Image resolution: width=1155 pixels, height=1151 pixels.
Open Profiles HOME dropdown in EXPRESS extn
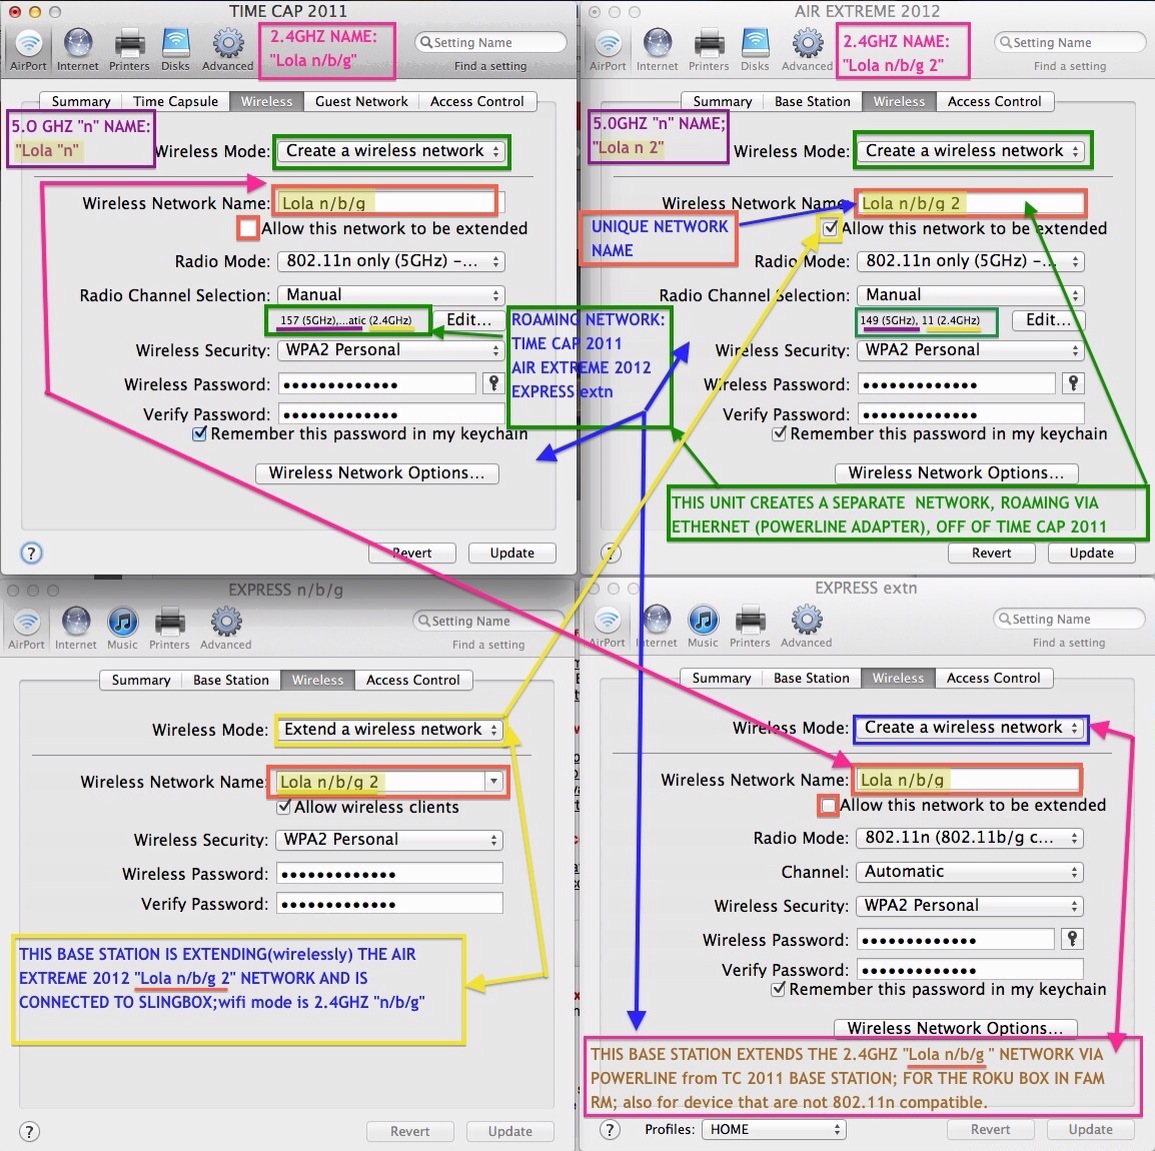tap(773, 1129)
